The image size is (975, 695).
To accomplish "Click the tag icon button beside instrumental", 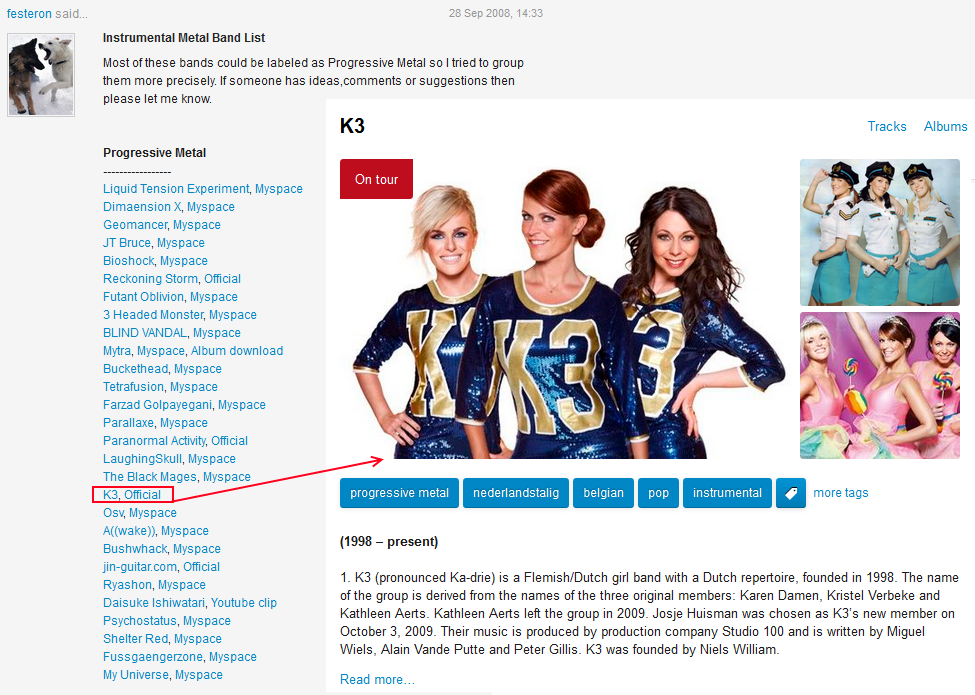I will tap(790, 493).
